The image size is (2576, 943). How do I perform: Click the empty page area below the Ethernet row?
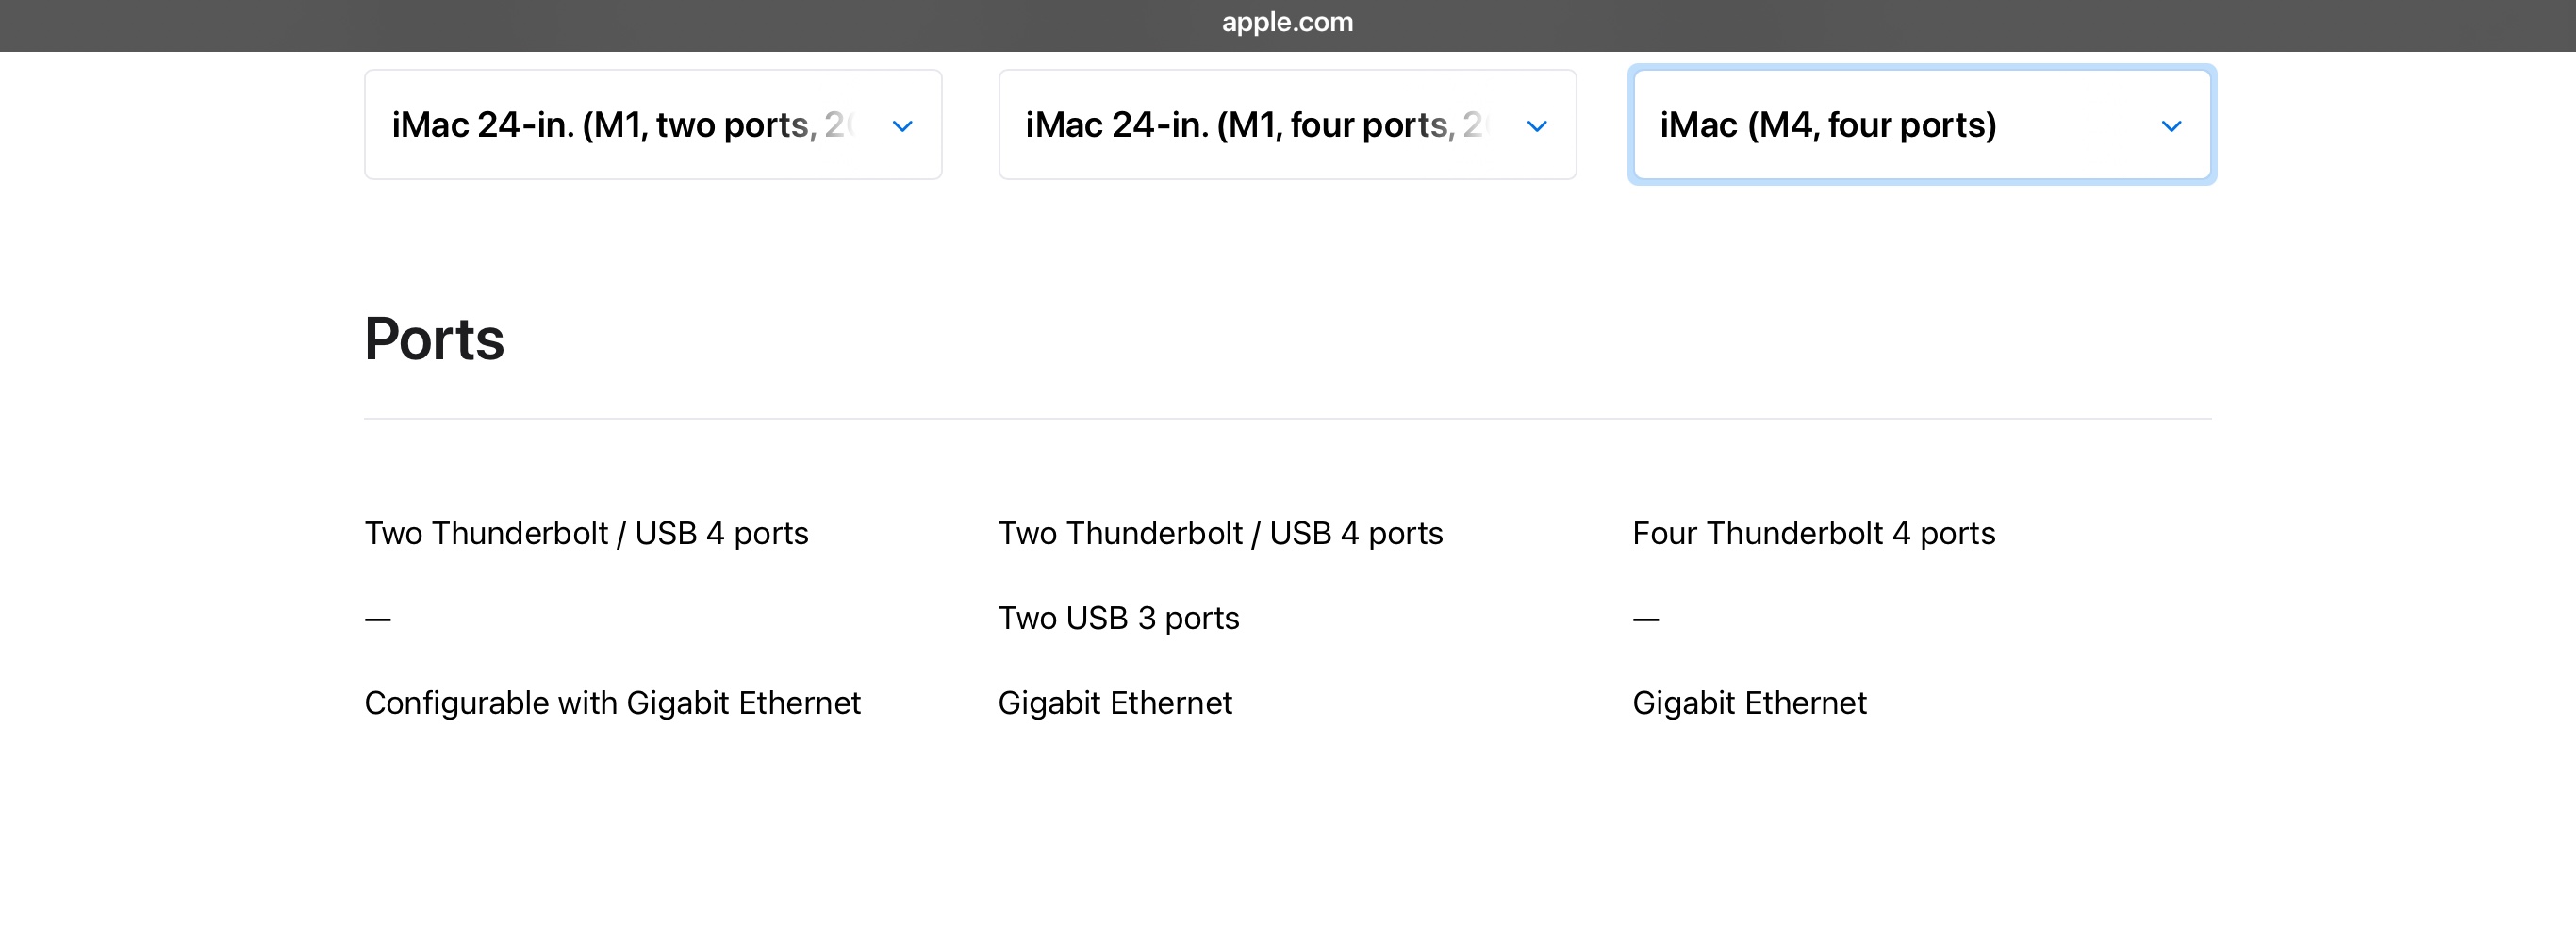coord(1287,840)
